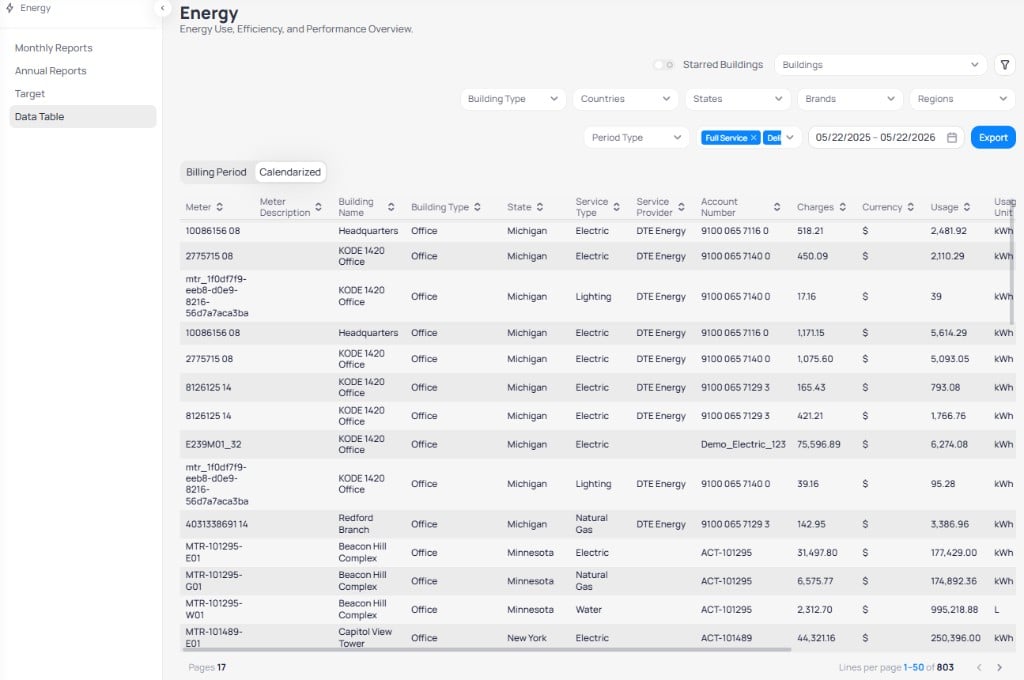This screenshot has height=680, width=1024.
Task: Select Redford Branch building name
Action: 355,524
